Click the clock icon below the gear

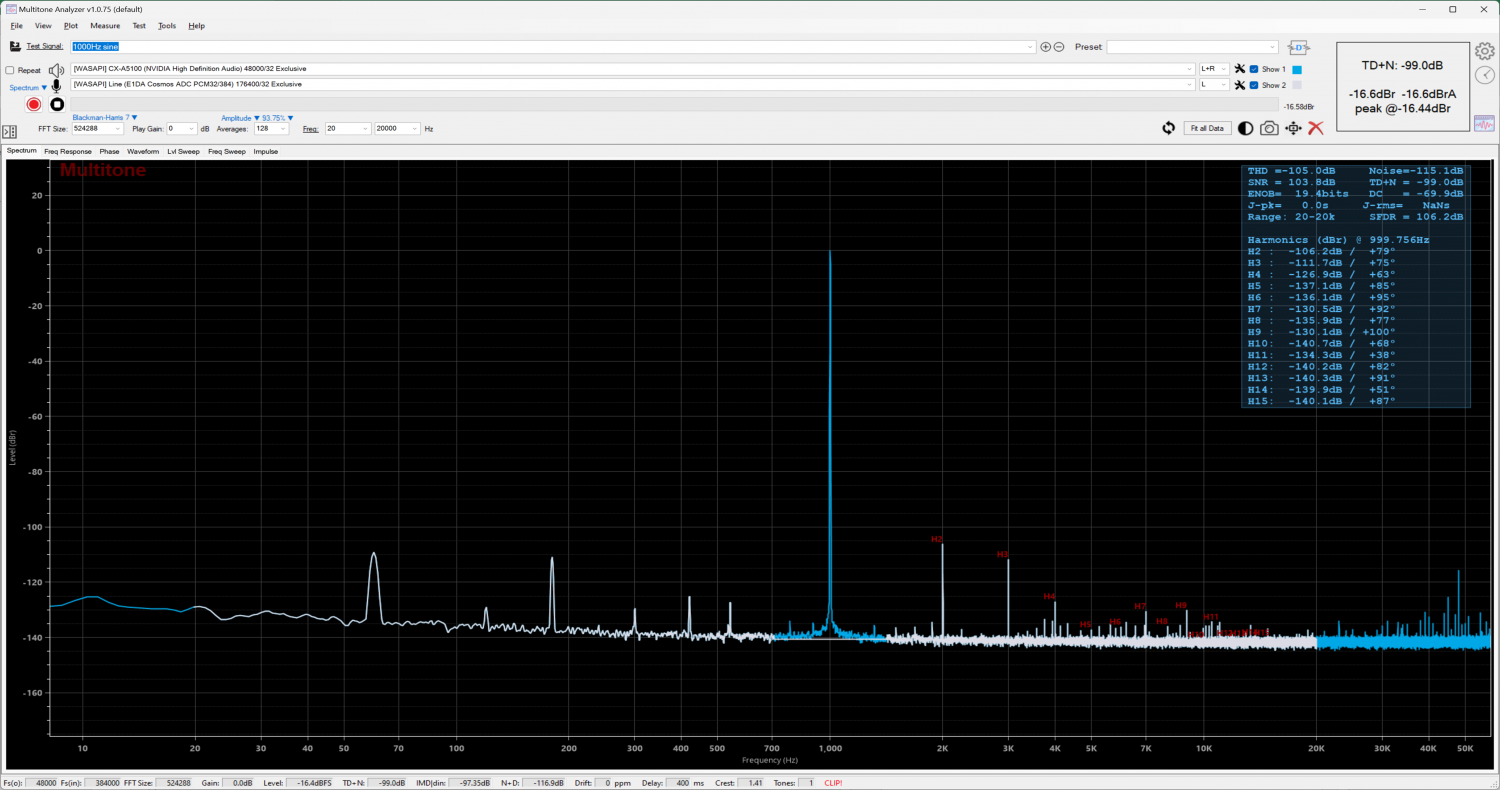pos(1484,76)
